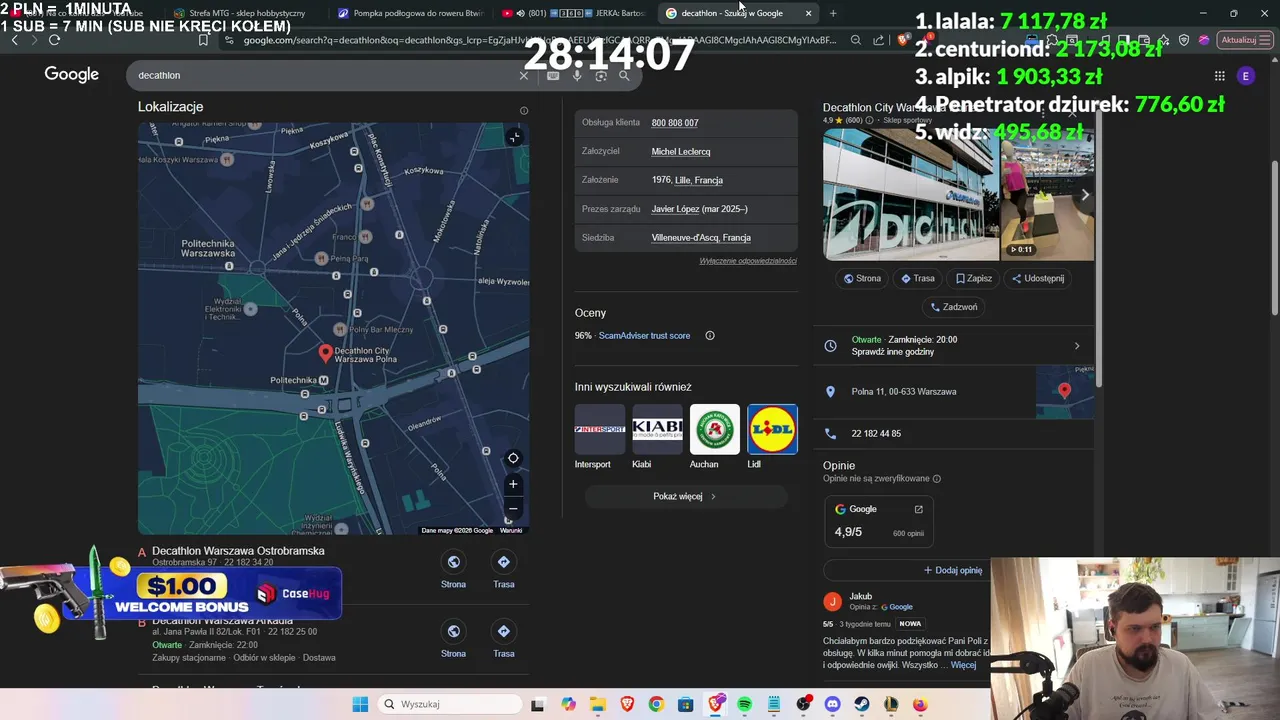The image size is (1280, 720).
Task: Expand the map to full view
Action: [x=513, y=138]
